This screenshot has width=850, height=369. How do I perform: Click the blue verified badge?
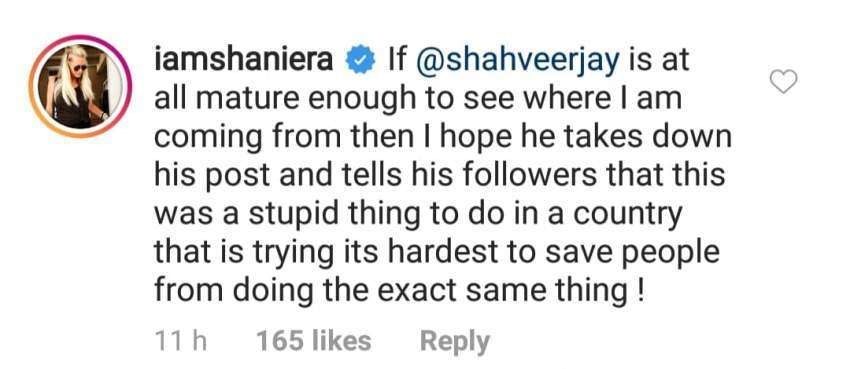(360, 62)
